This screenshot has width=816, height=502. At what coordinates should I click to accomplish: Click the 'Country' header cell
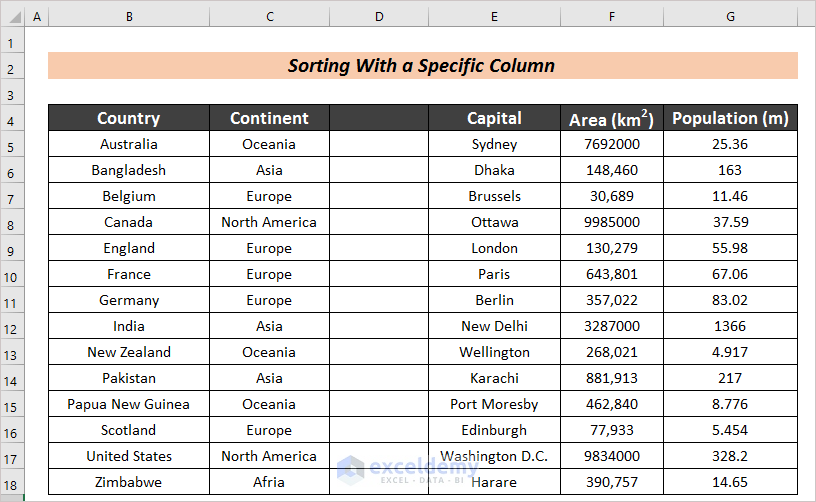pos(129,118)
